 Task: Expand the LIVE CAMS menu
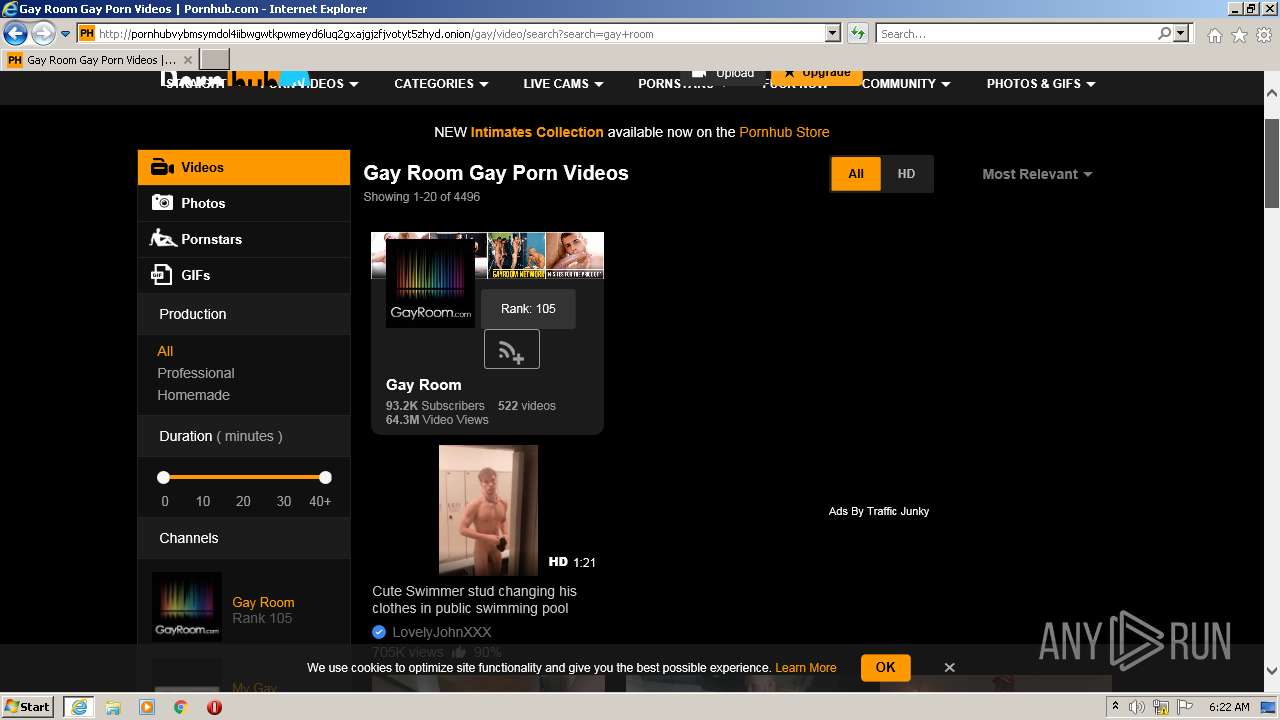[x=563, y=84]
